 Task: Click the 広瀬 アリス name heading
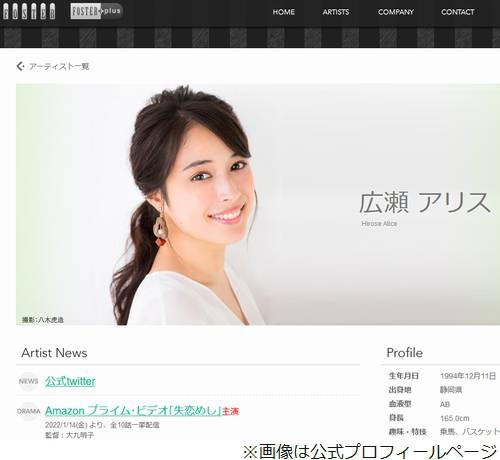coord(425,202)
